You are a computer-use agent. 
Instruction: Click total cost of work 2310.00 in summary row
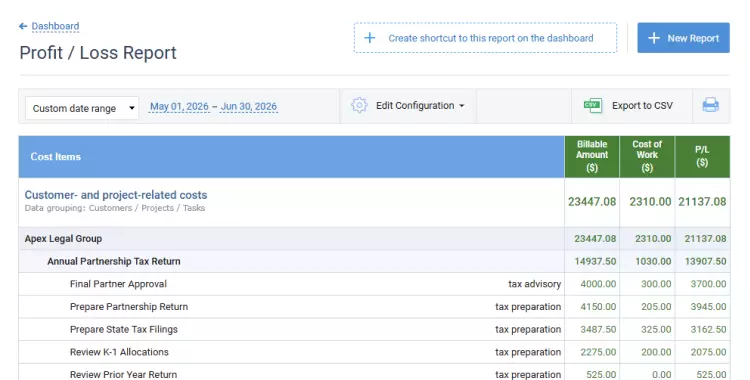[x=650, y=202]
